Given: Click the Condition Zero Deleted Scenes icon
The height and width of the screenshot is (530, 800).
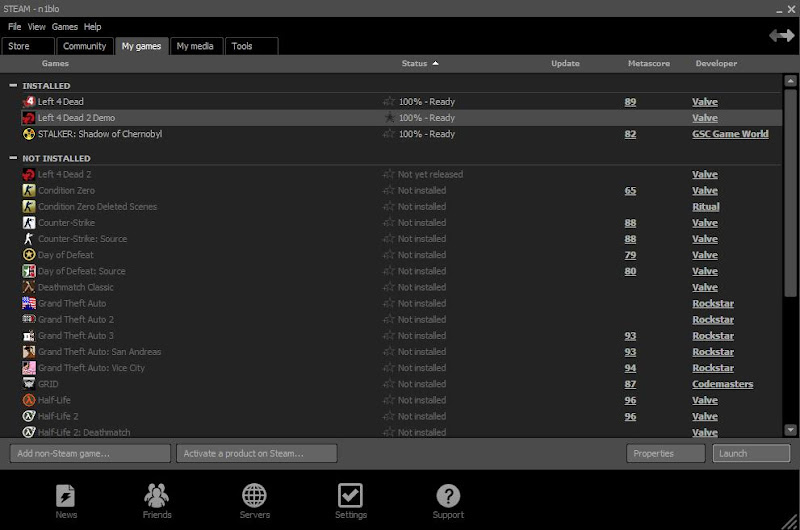Looking at the screenshot, I should 29,207.
